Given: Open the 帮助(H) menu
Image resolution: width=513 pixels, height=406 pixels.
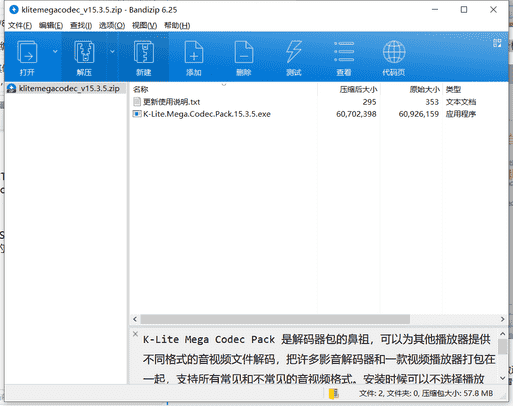Looking at the screenshot, I should [x=177, y=26].
